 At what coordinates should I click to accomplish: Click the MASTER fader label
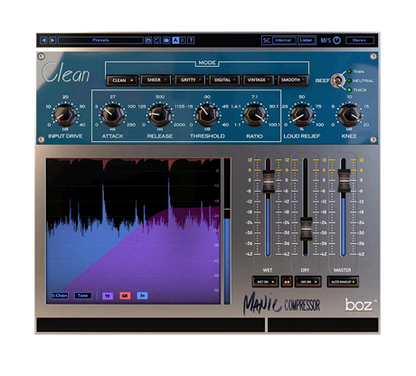(342, 270)
